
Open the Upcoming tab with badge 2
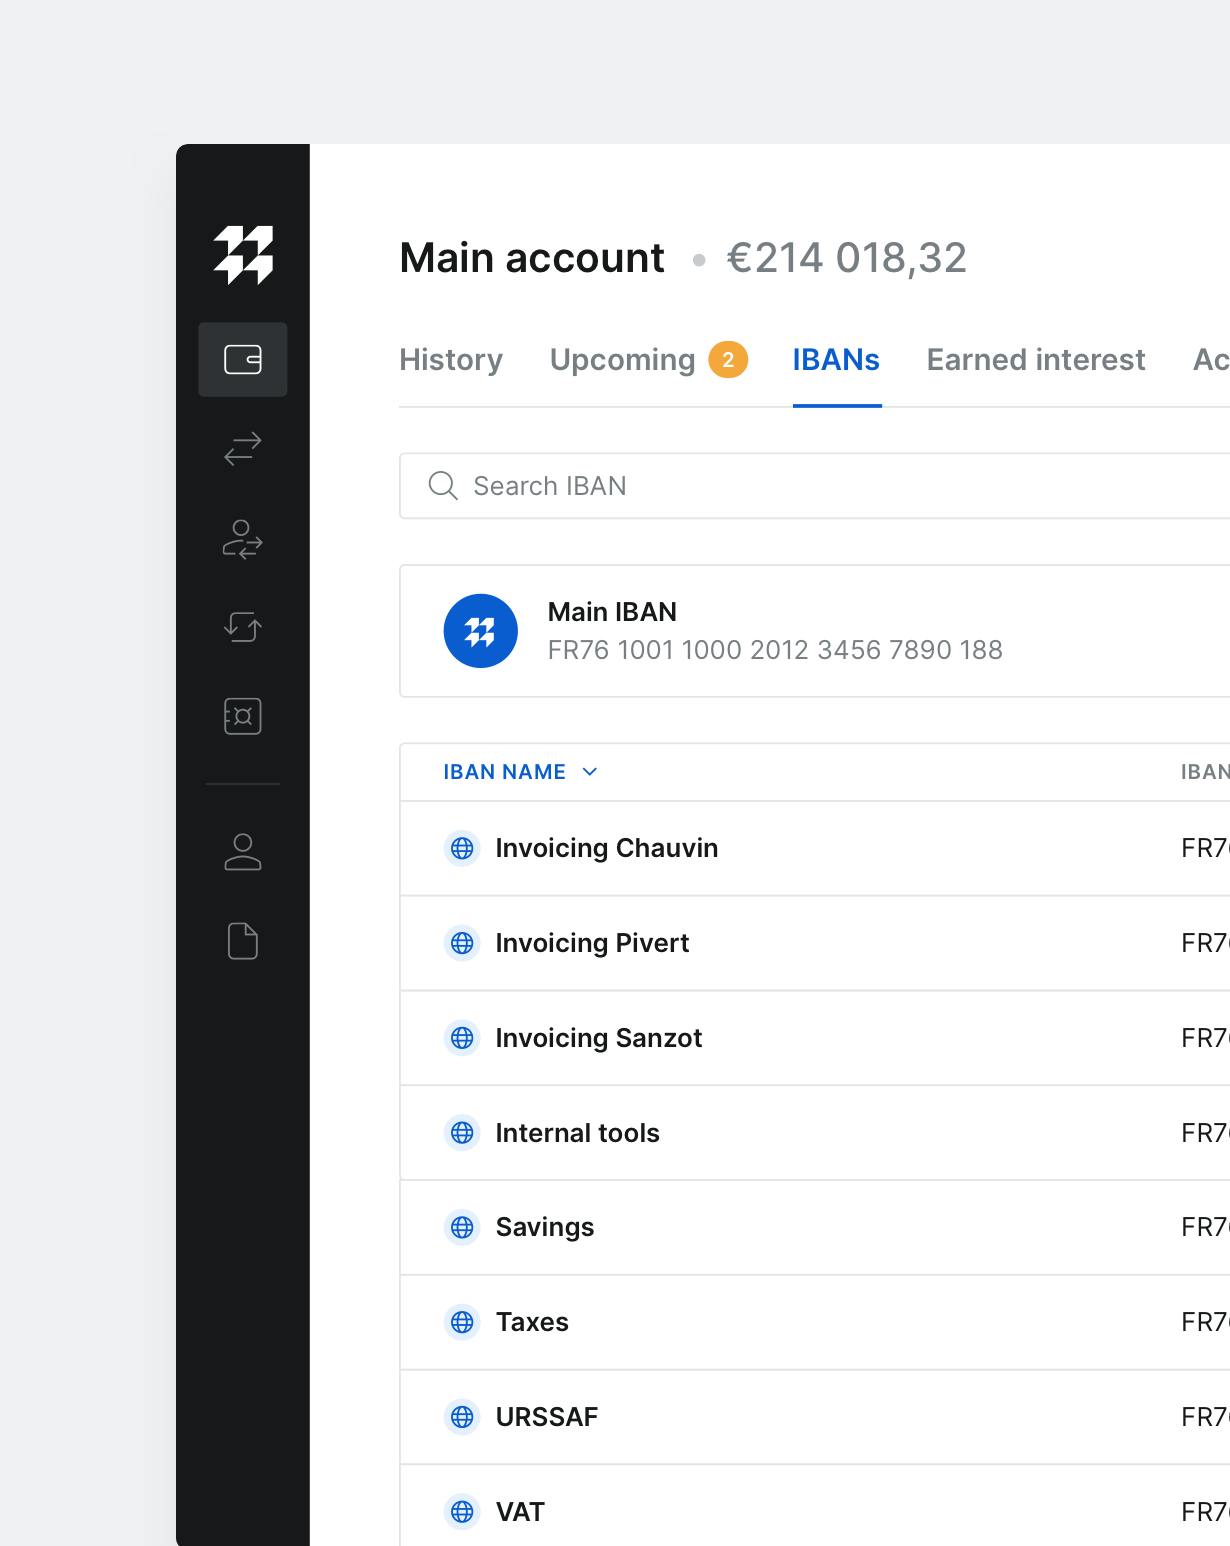click(x=623, y=360)
